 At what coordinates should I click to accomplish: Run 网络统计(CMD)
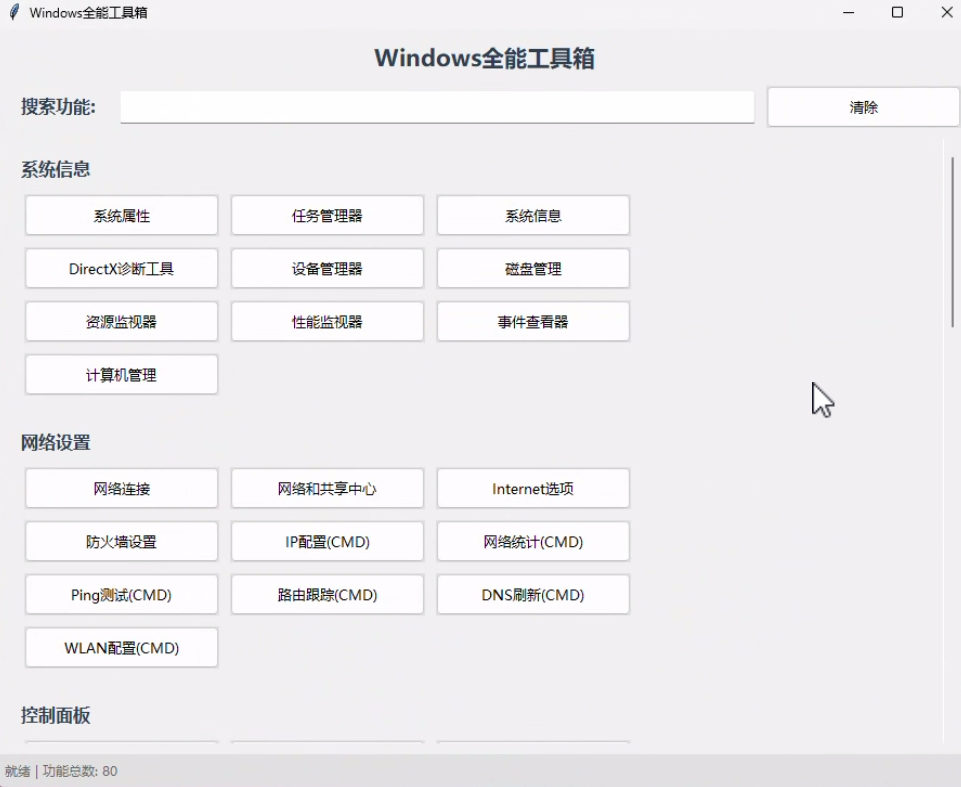tap(533, 541)
